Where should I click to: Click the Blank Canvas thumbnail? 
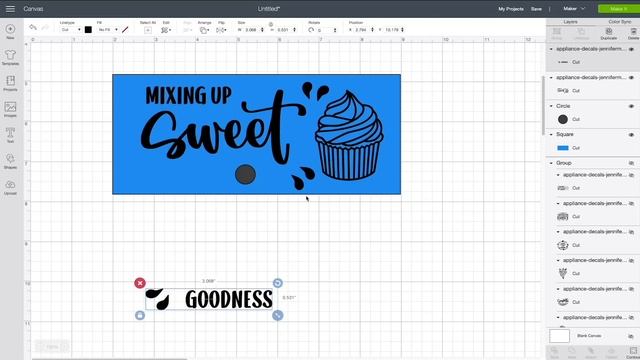click(x=559, y=336)
